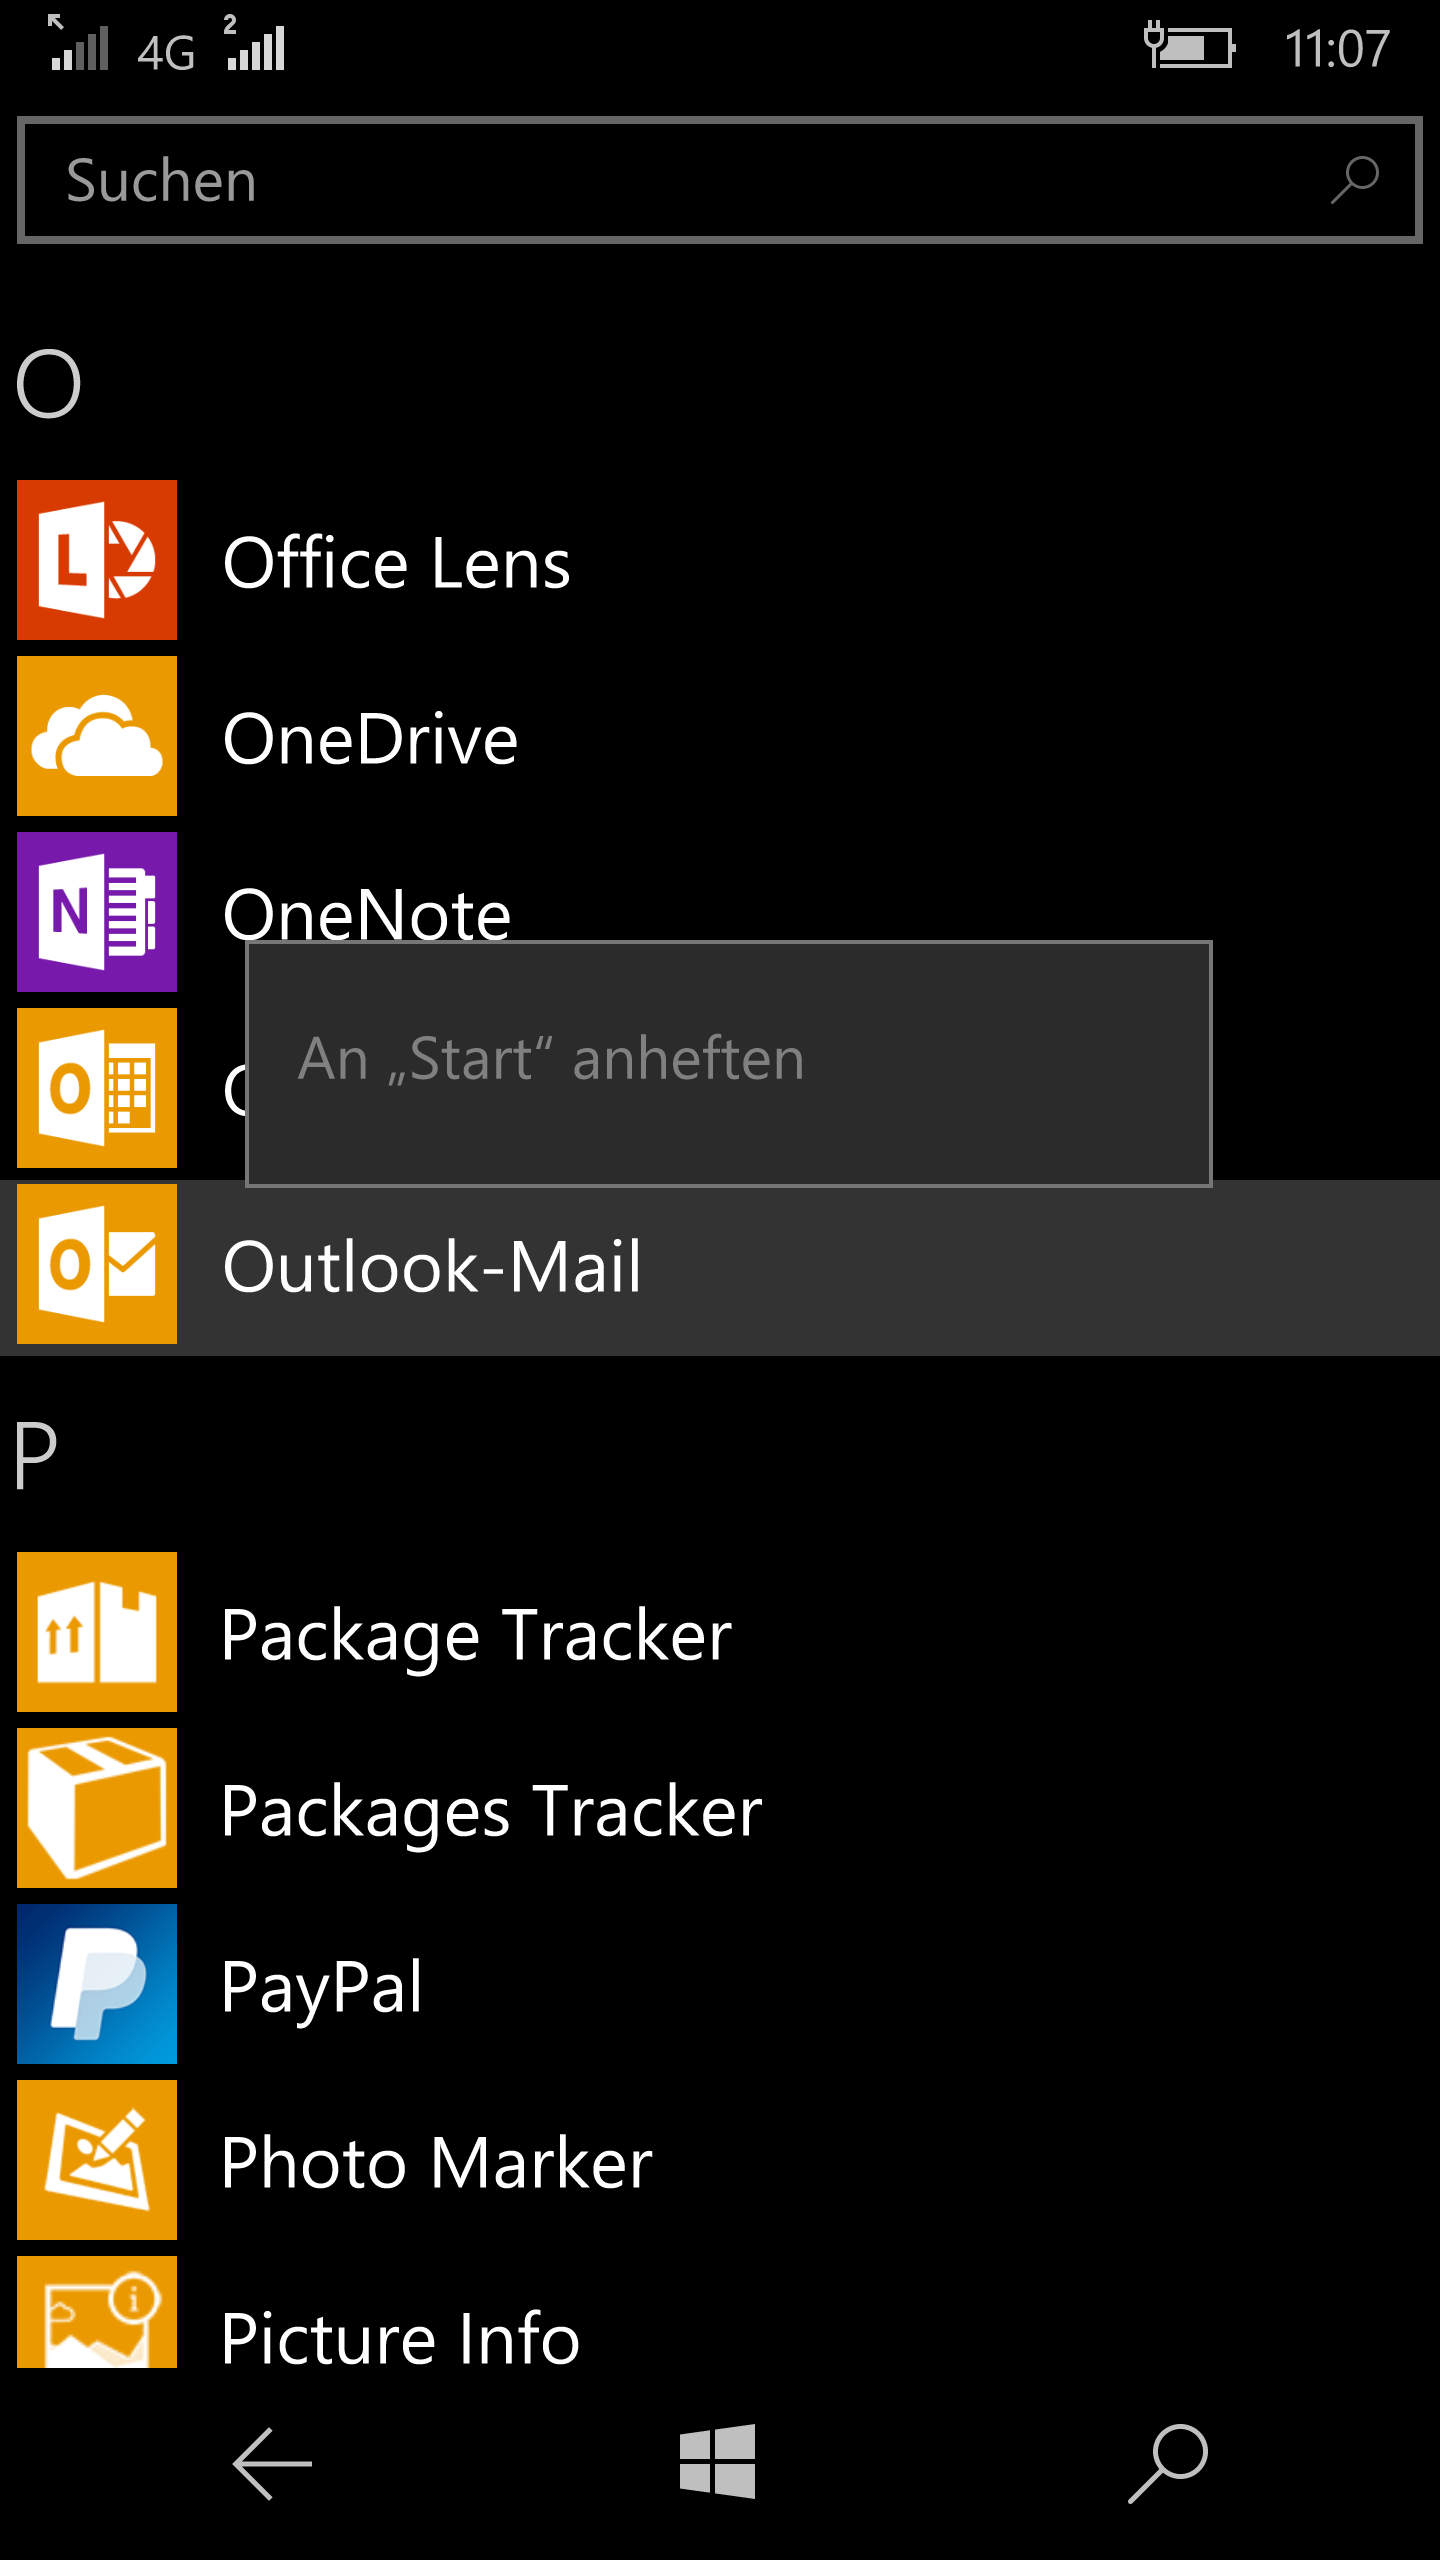1440x2560 pixels.
Task: Launch OneNote via its purple icon
Action: pos(97,912)
